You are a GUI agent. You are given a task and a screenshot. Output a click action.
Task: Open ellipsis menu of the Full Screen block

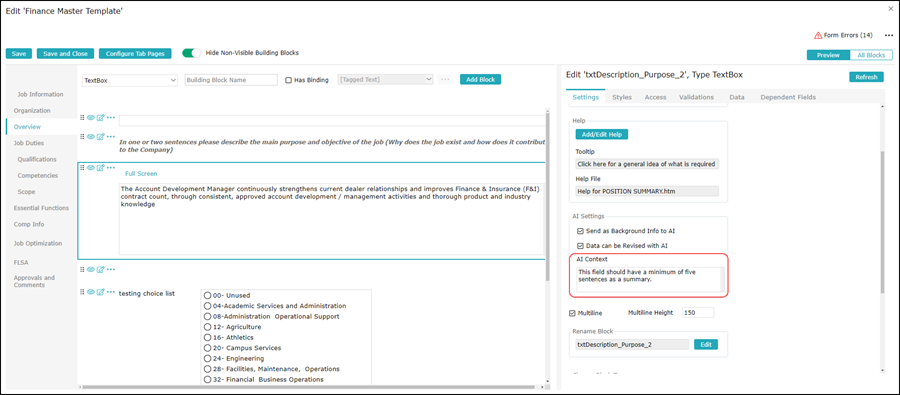pos(111,168)
